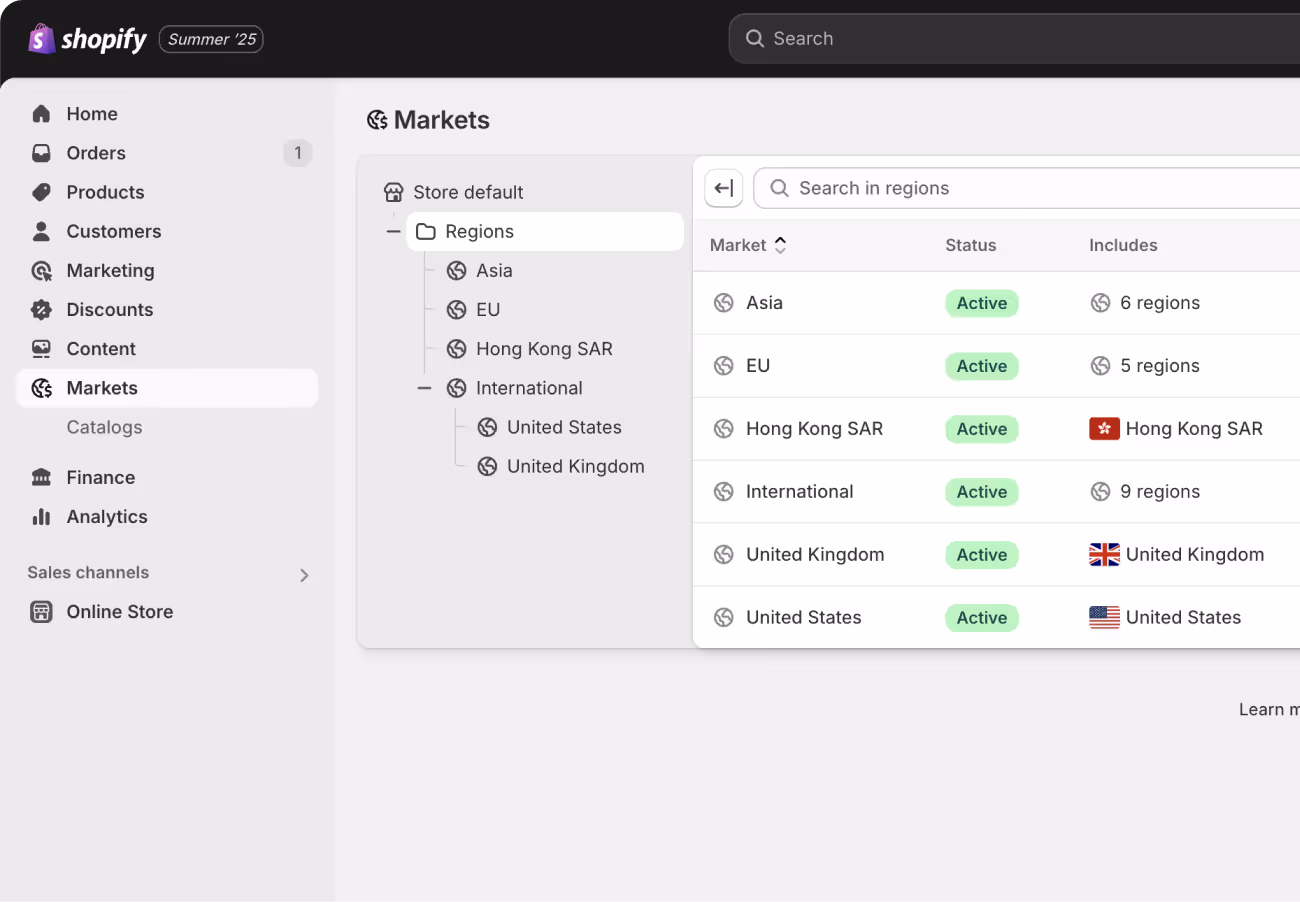Collapse the Regions tree node
This screenshot has width=1300, height=902.
click(394, 232)
